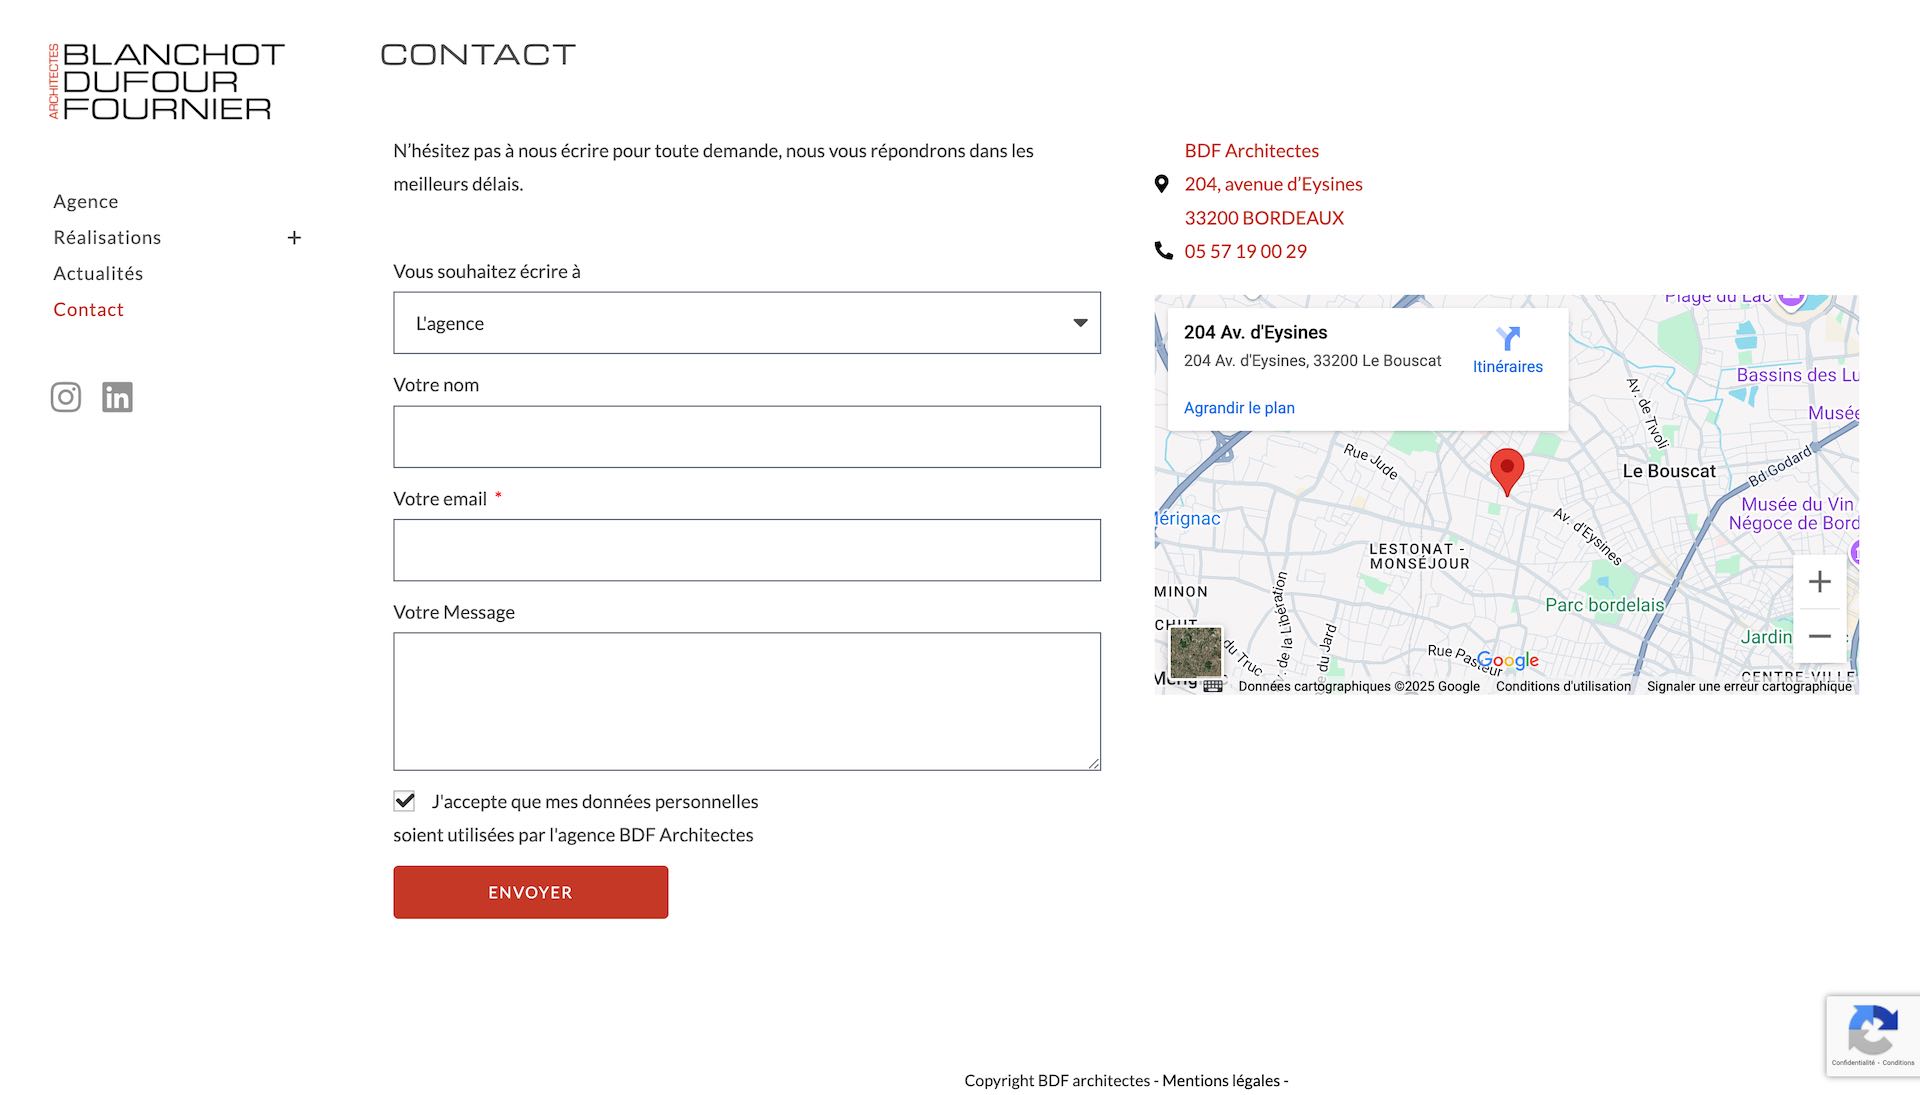Open the Instagram profile icon
Viewport: 1920px width, 1095px height.
coord(66,397)
